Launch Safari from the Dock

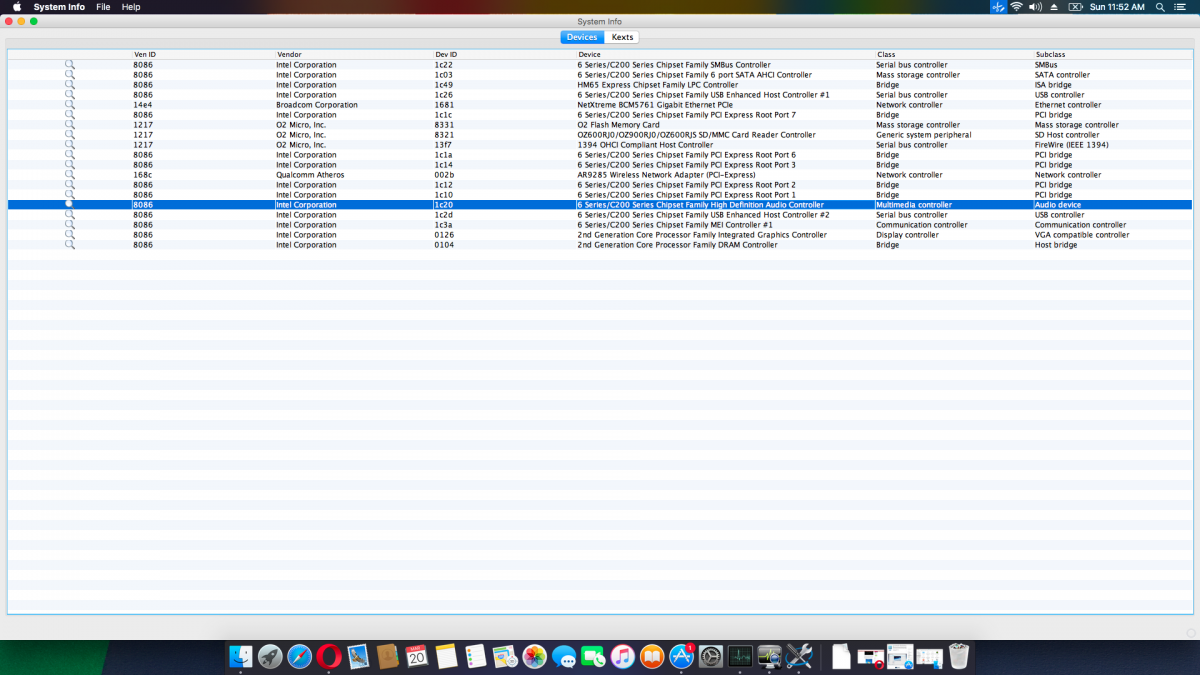click(x=300, y=656)
